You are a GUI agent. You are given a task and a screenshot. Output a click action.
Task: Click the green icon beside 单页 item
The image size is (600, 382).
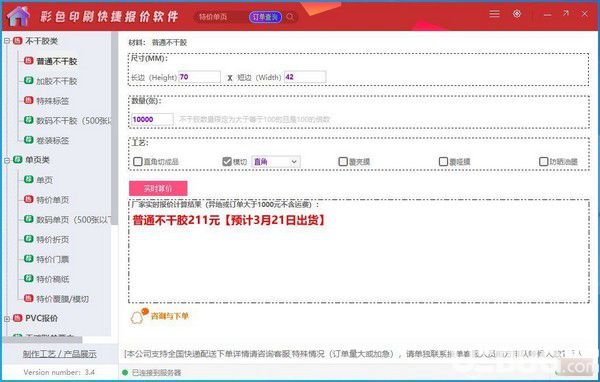(29, 179)
